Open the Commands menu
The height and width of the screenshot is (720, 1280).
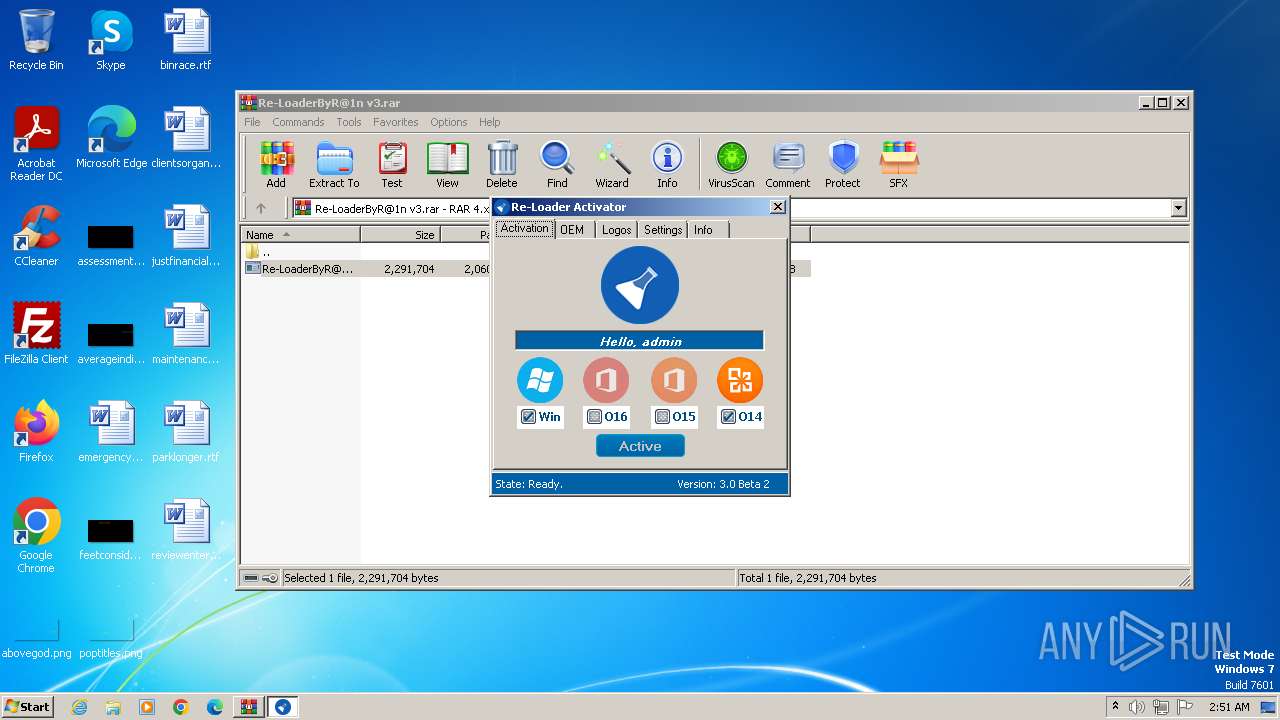pos(298,122)
